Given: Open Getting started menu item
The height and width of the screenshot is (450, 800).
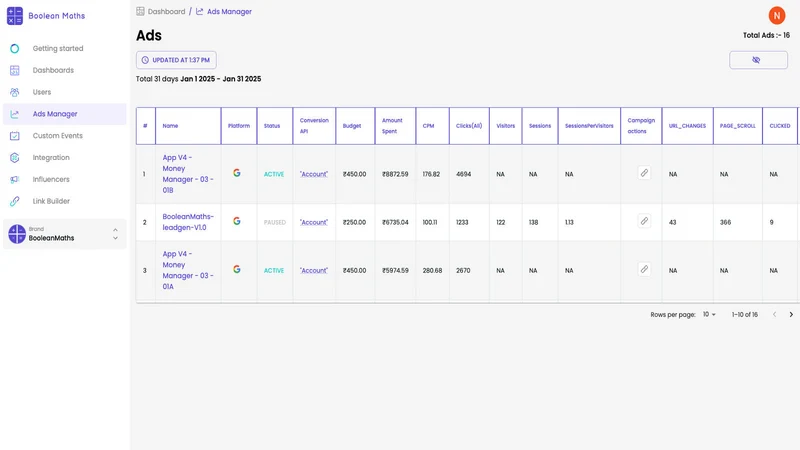Looking at the screenshot, I should (x=65, y=48).
